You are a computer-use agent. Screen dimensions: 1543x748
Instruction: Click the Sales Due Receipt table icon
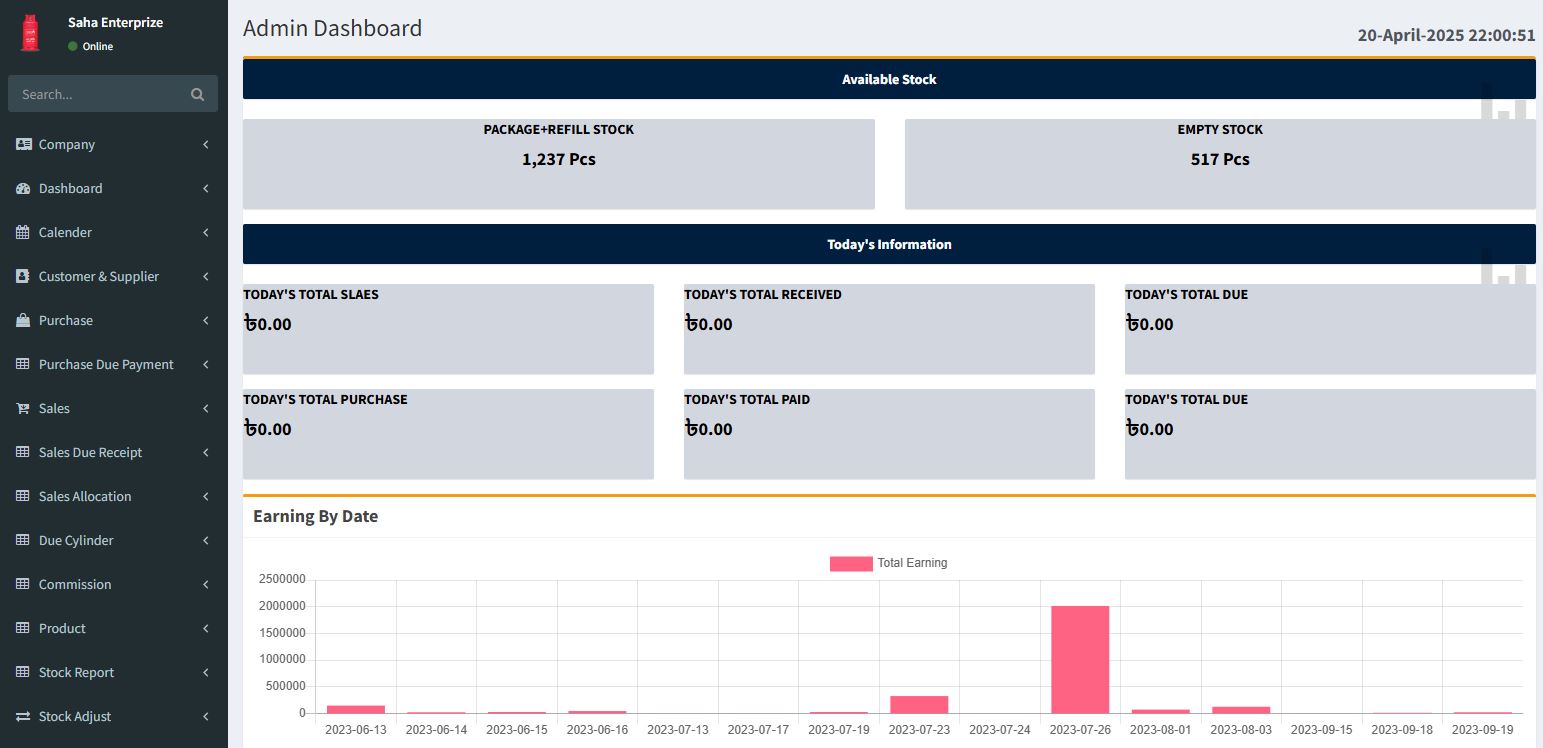[x=23, y=452]
